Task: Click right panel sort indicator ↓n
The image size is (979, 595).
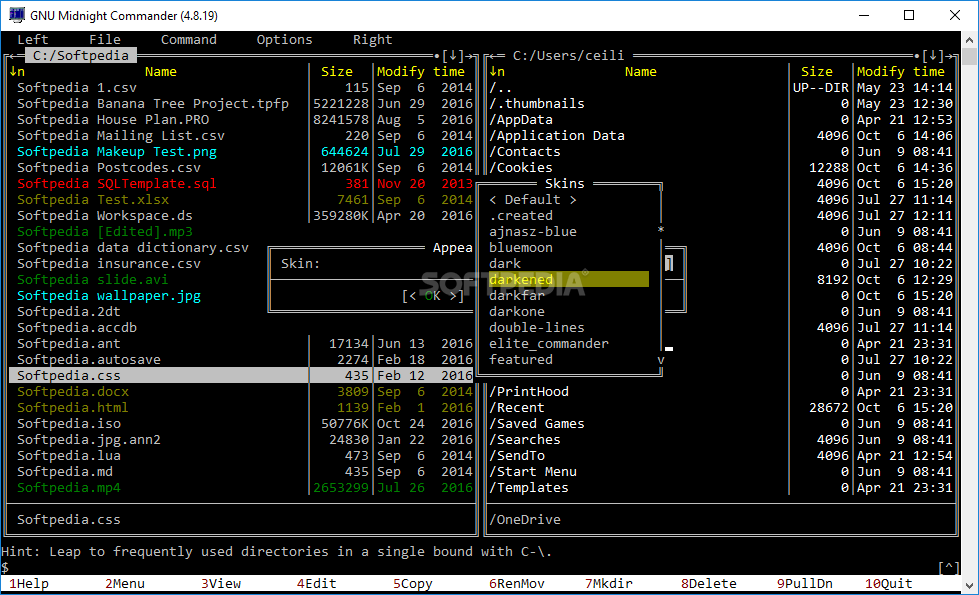Action: pos(497,72)
